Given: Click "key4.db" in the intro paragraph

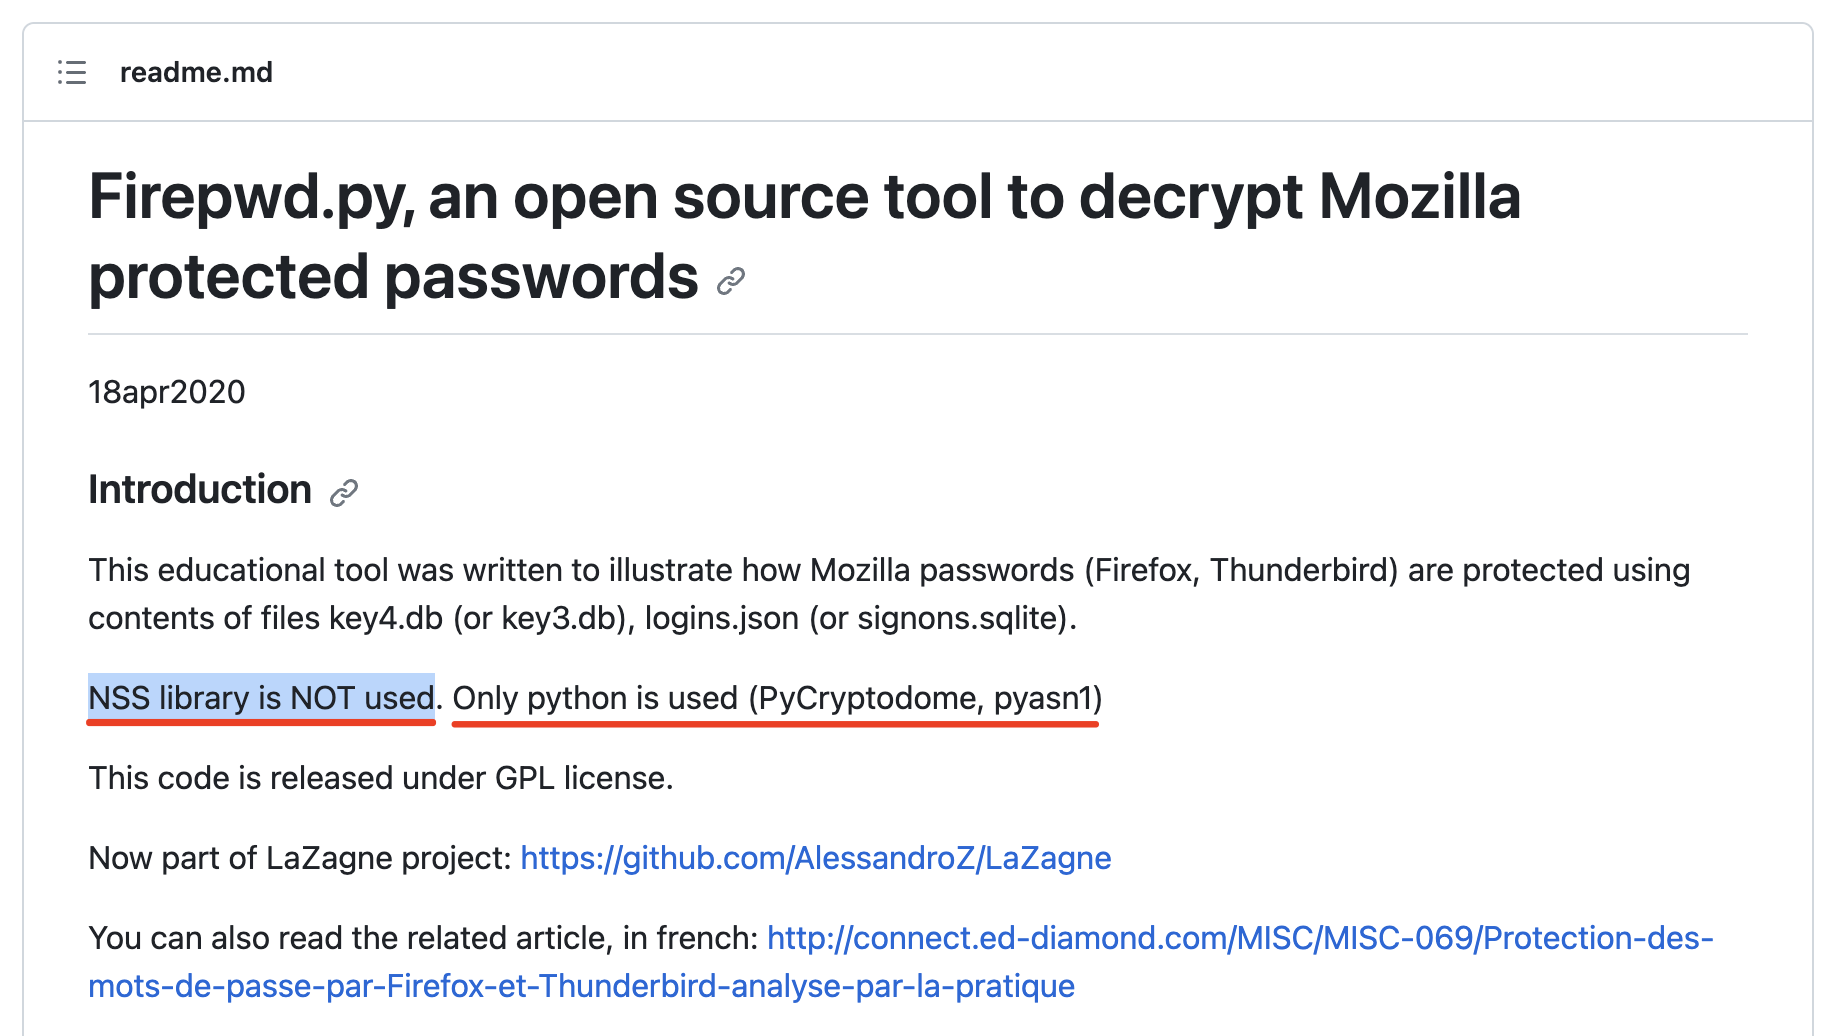Looking at the screenshot, I should click(x=386, y=618).
